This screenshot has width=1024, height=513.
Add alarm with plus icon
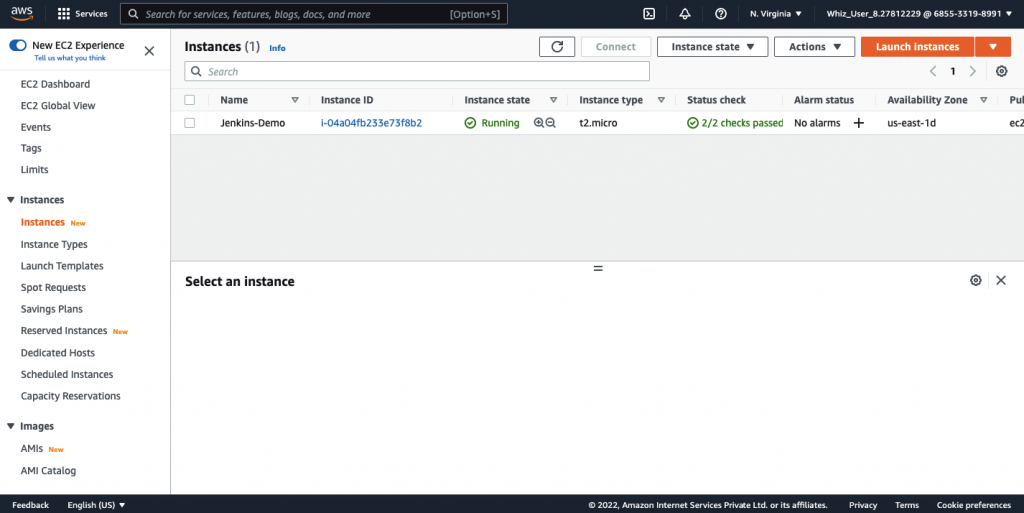tap(858, 123)
